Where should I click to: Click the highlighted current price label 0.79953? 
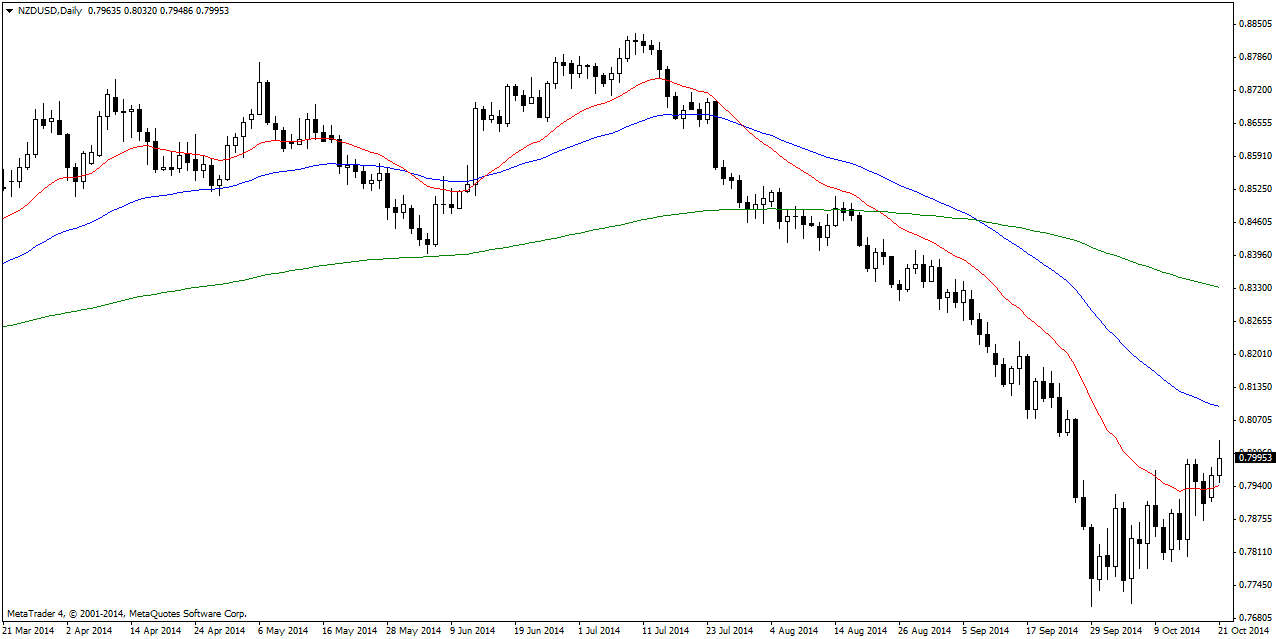click(1255, 457)
